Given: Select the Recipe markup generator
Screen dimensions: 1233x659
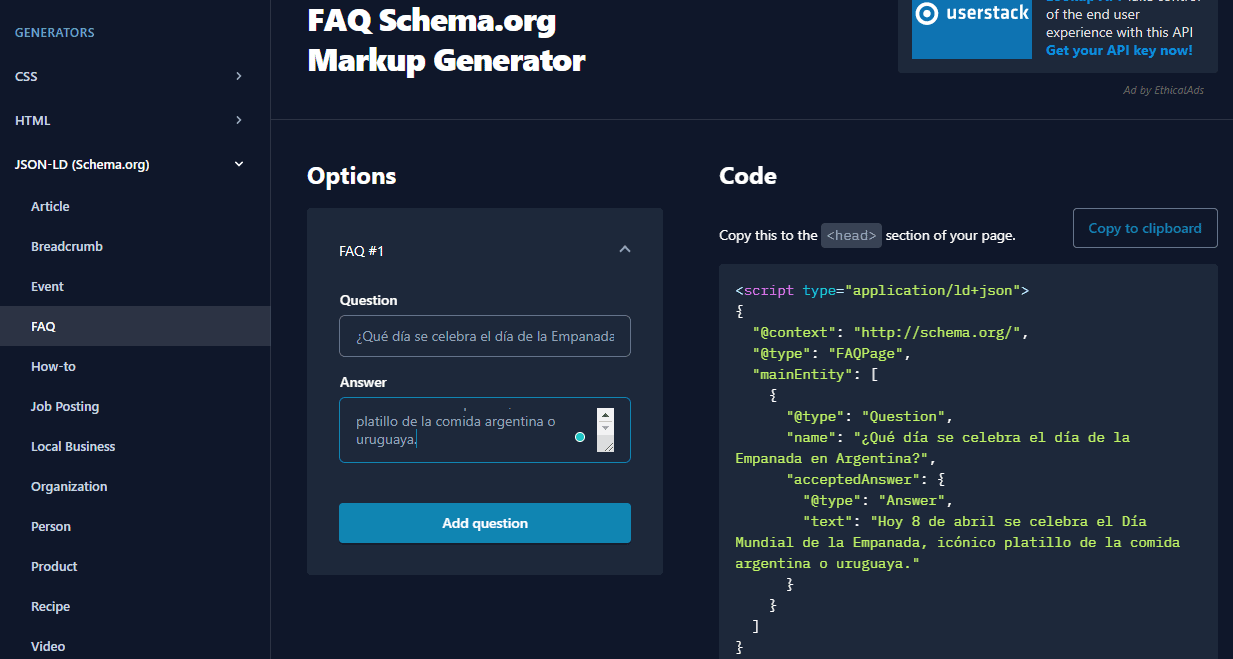Looking at the screenshot, I should (50, 606).
